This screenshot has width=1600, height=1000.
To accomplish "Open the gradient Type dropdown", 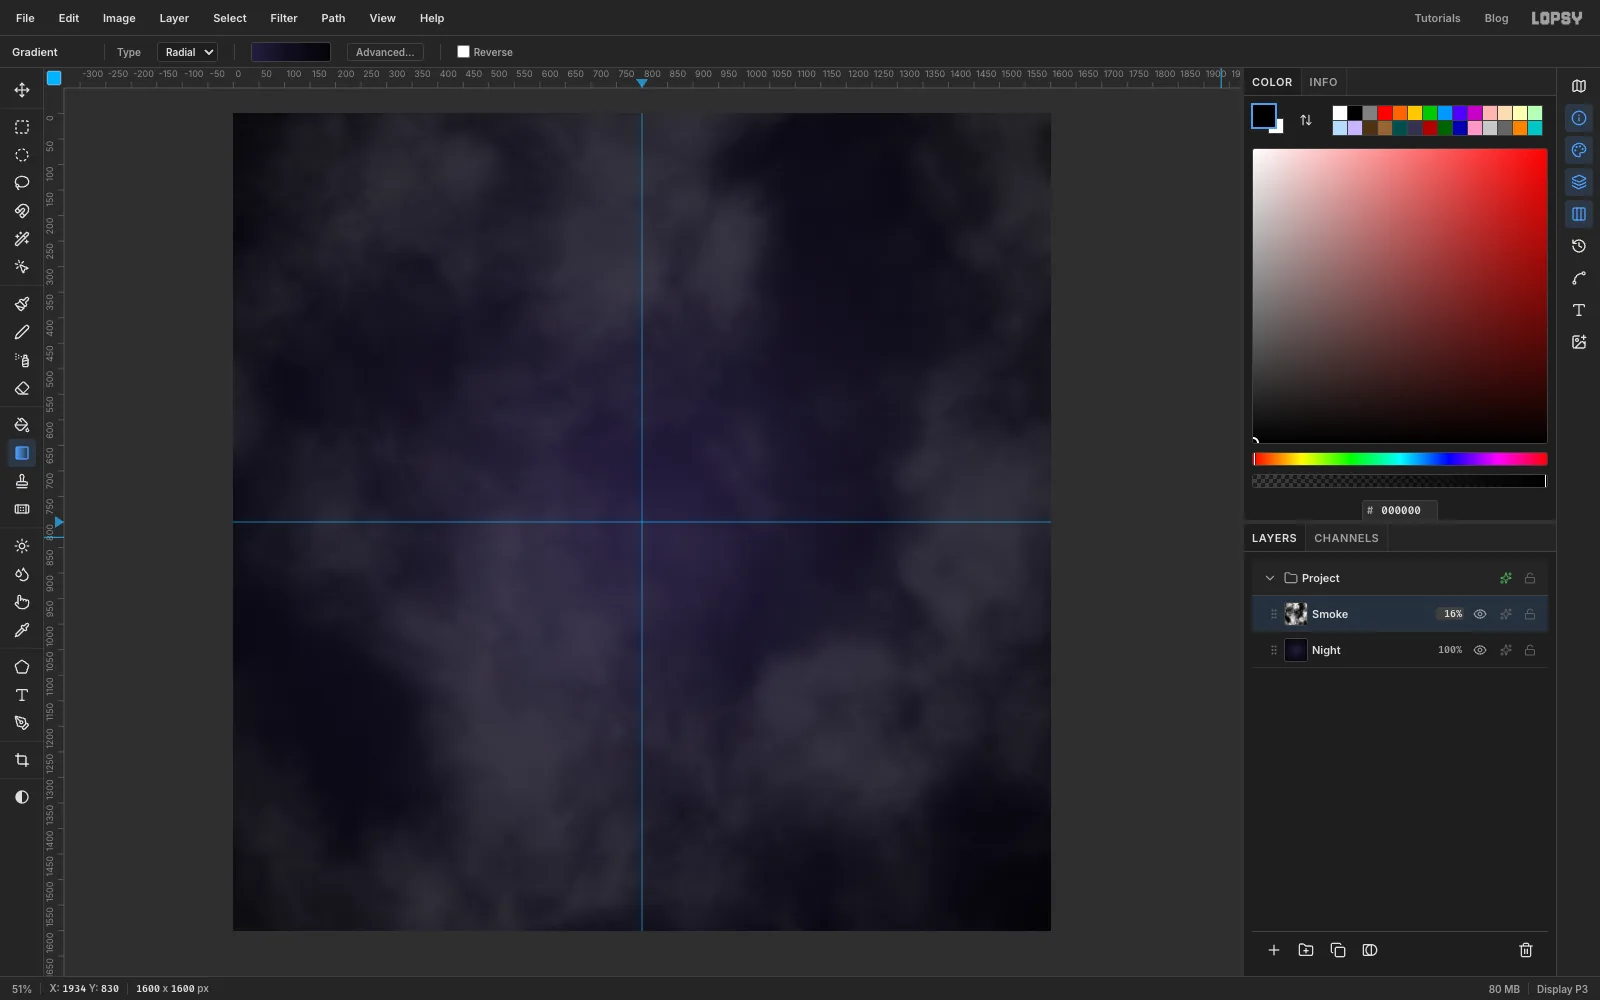I will pyautogui.click(x=187, y=52).
